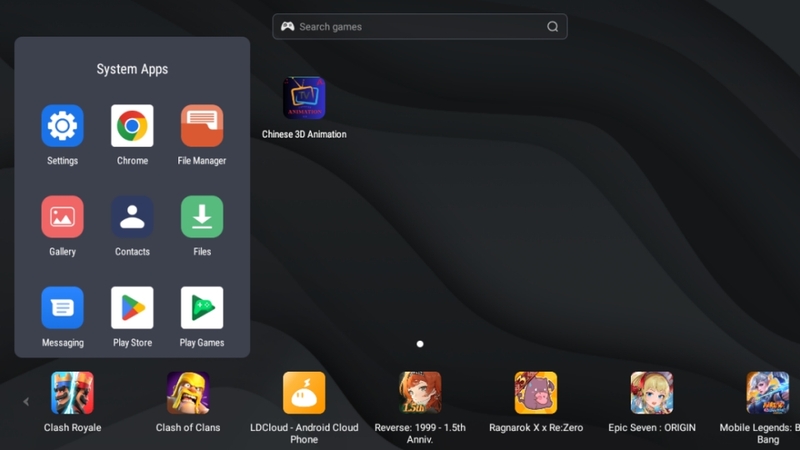800x450 pixels.
Task: Open Messaging app
Action: coord(62,308)
